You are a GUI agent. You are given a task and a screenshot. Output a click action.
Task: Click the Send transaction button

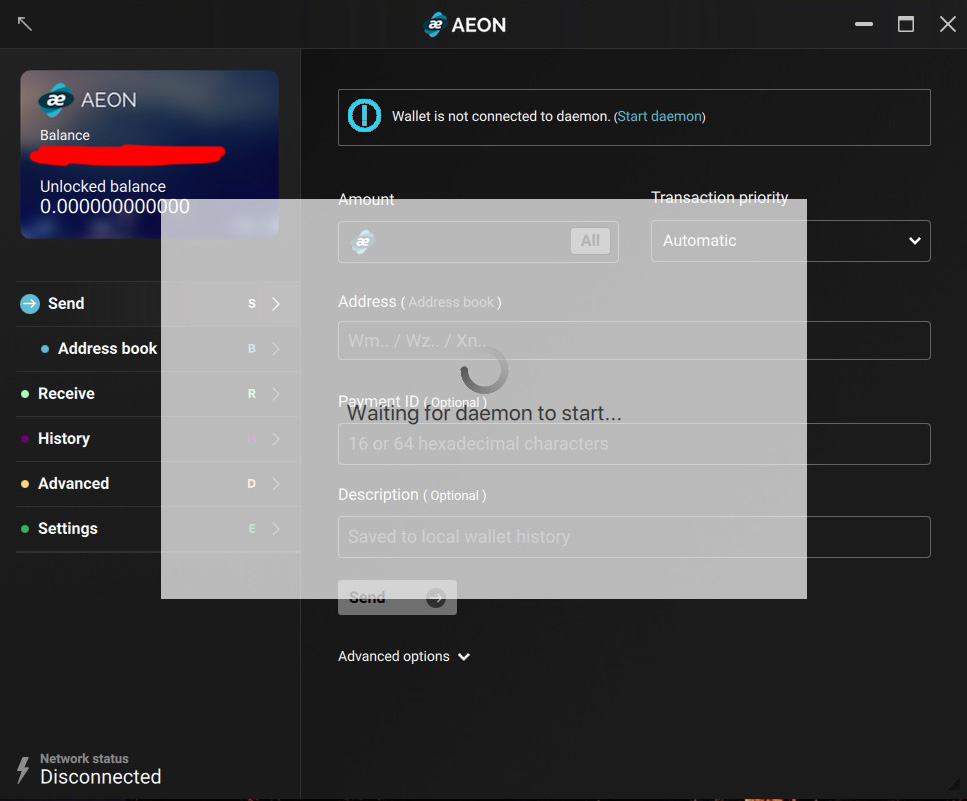coord(397,598)
